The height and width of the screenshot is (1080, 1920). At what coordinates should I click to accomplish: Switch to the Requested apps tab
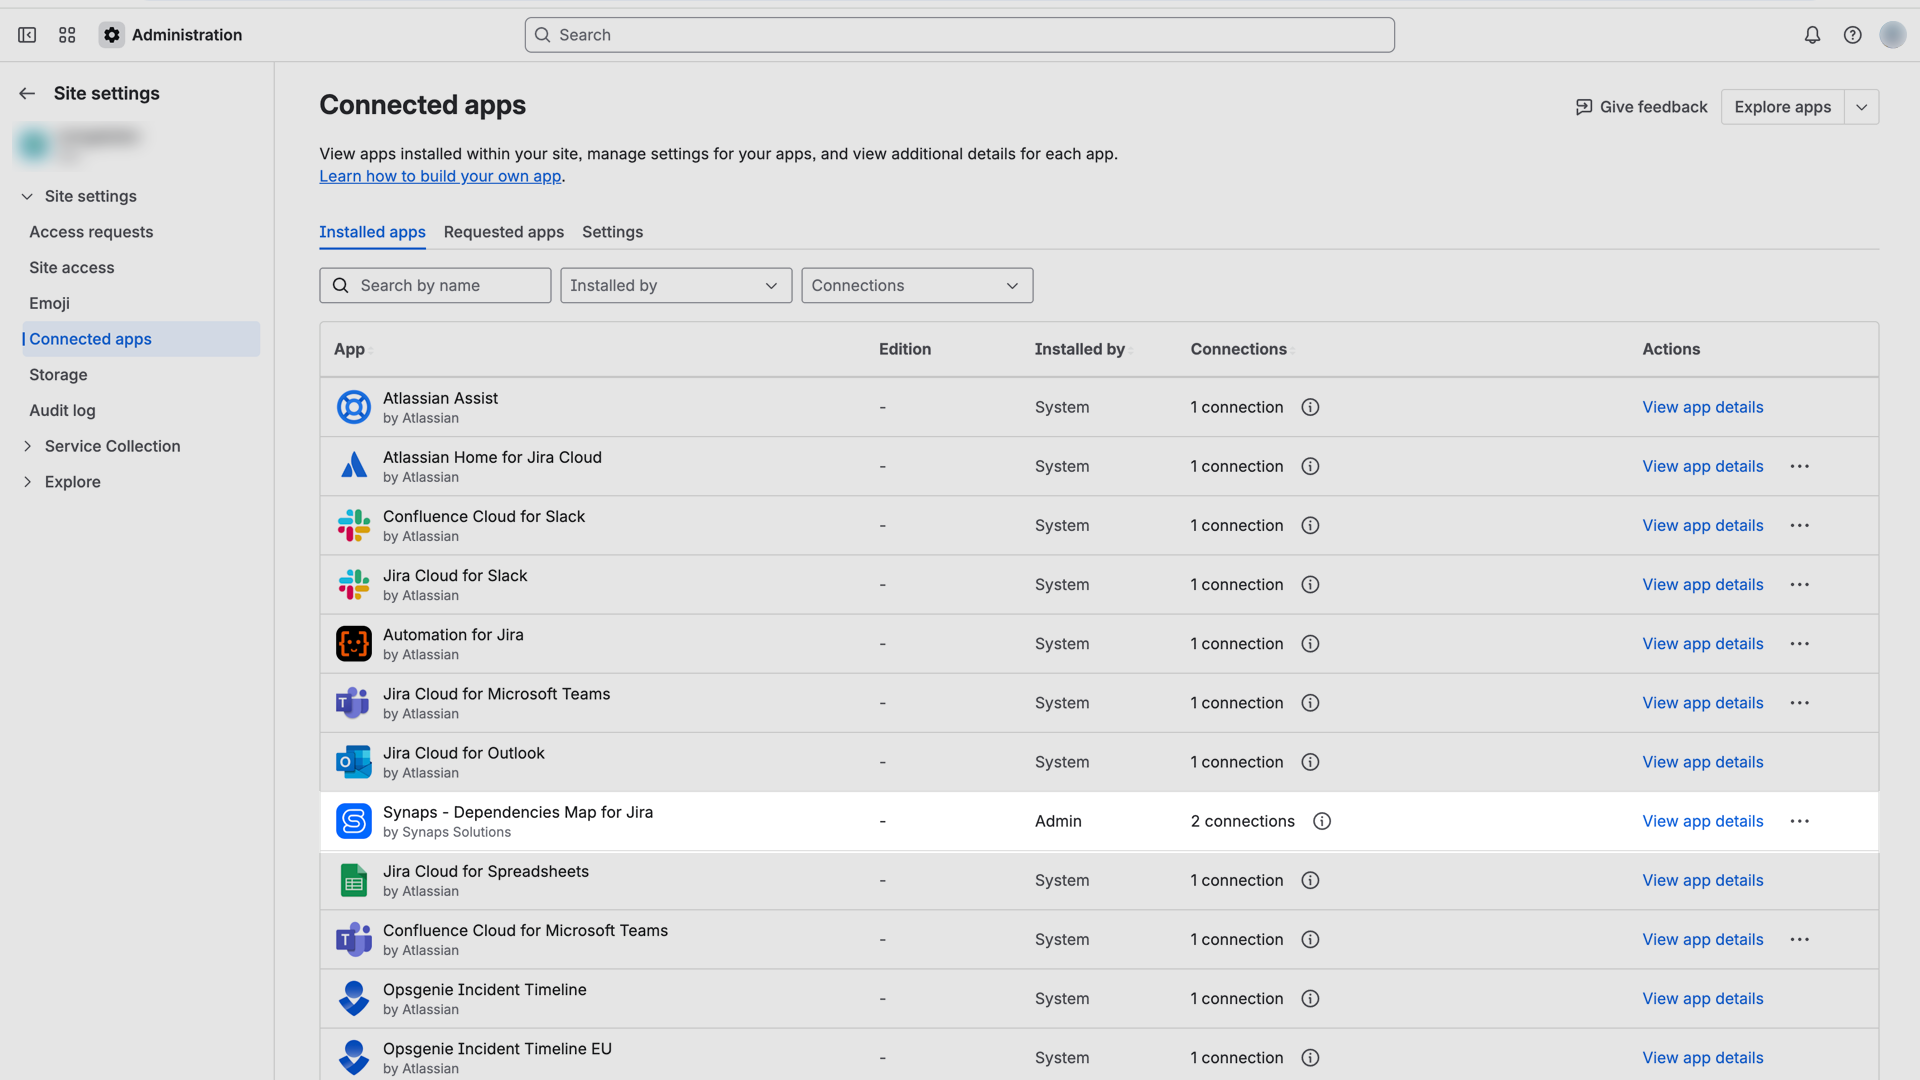click(503, 232)
